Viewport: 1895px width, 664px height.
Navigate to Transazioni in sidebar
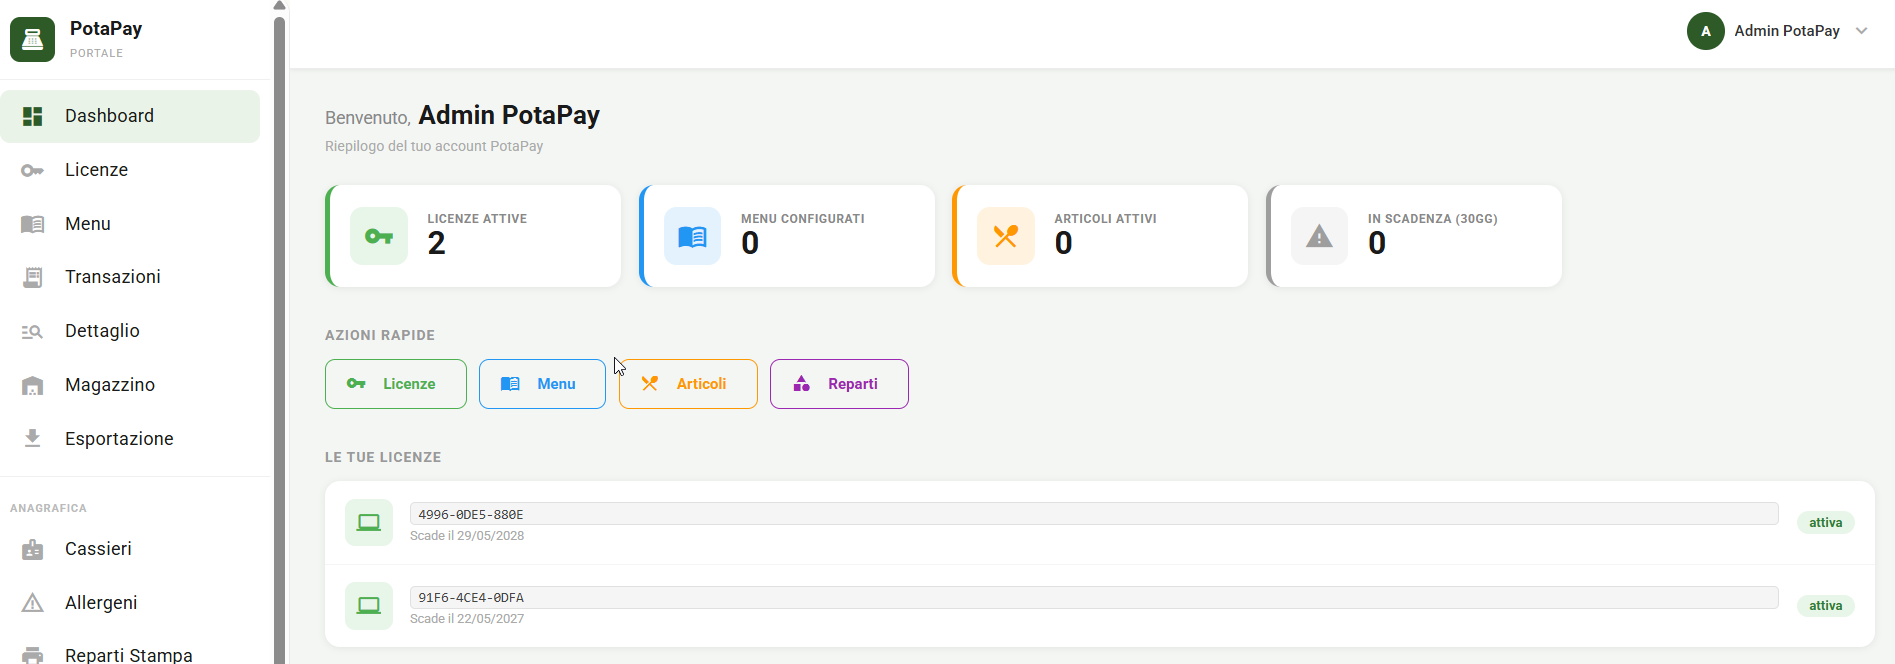coord(130,277)
